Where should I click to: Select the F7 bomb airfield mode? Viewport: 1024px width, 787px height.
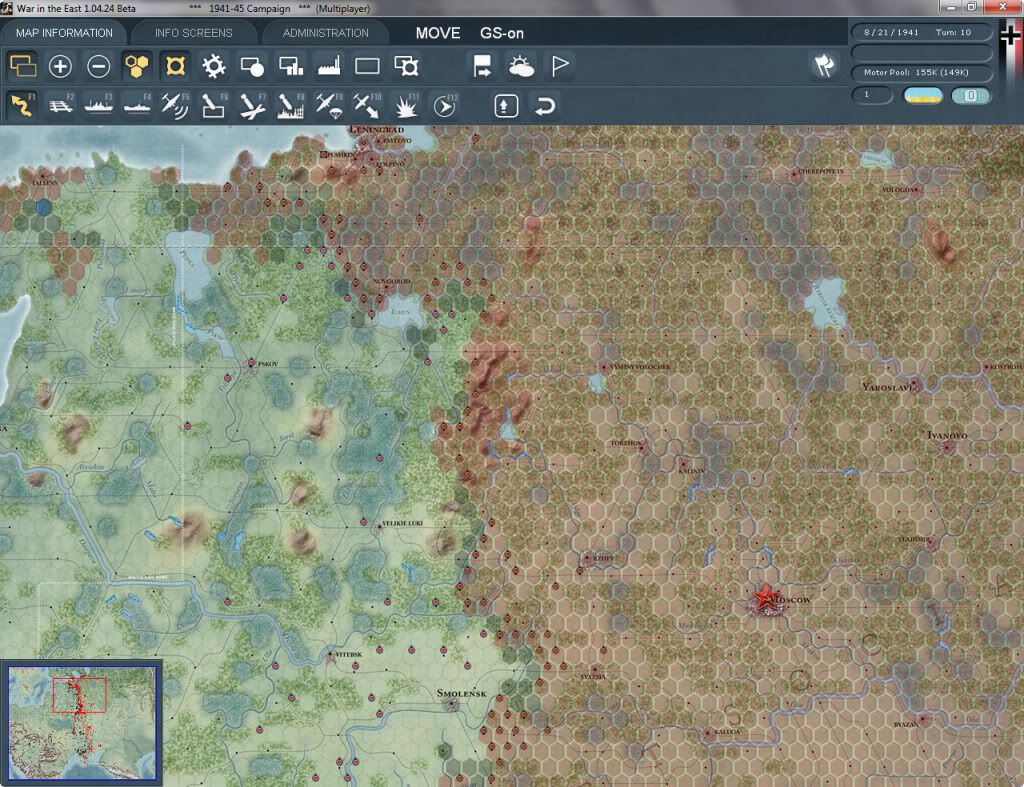252,105
